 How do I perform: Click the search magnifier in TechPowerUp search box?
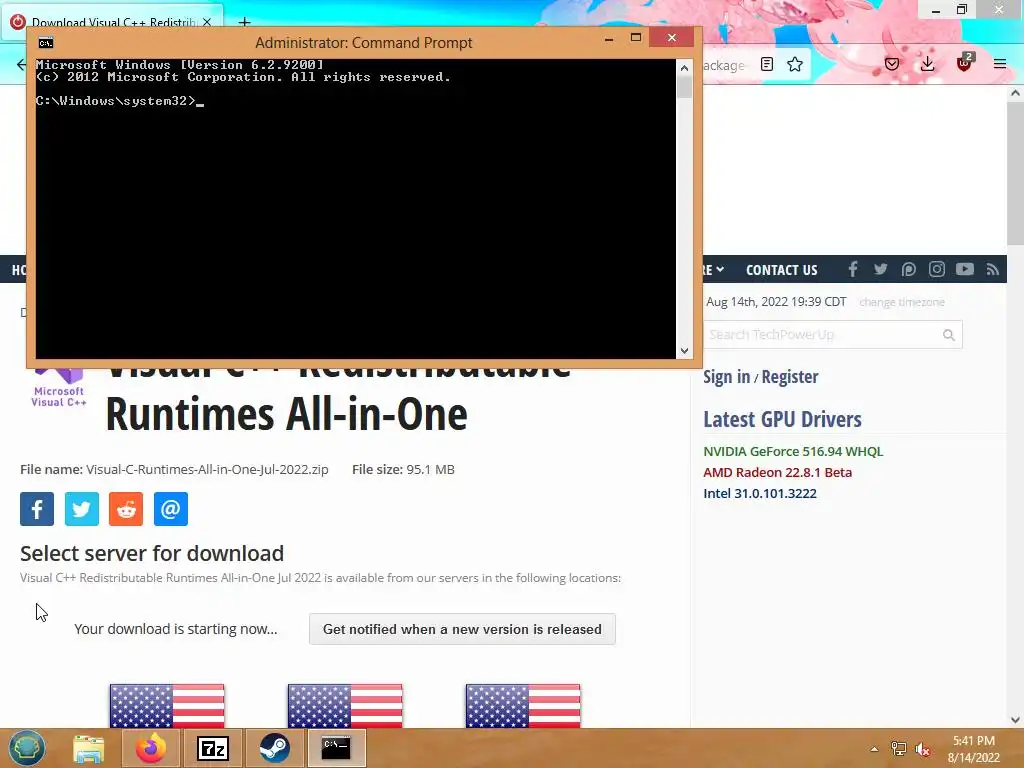tap(948, 335)
